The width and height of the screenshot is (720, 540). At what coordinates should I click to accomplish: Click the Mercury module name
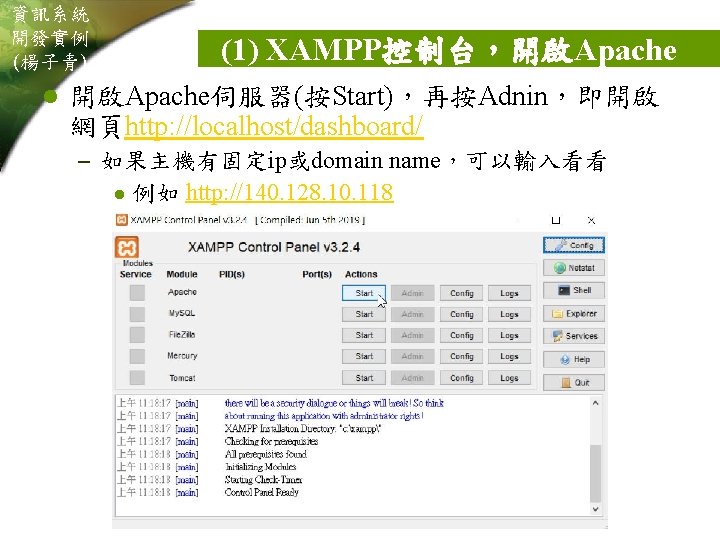click(x=182, y=356)
